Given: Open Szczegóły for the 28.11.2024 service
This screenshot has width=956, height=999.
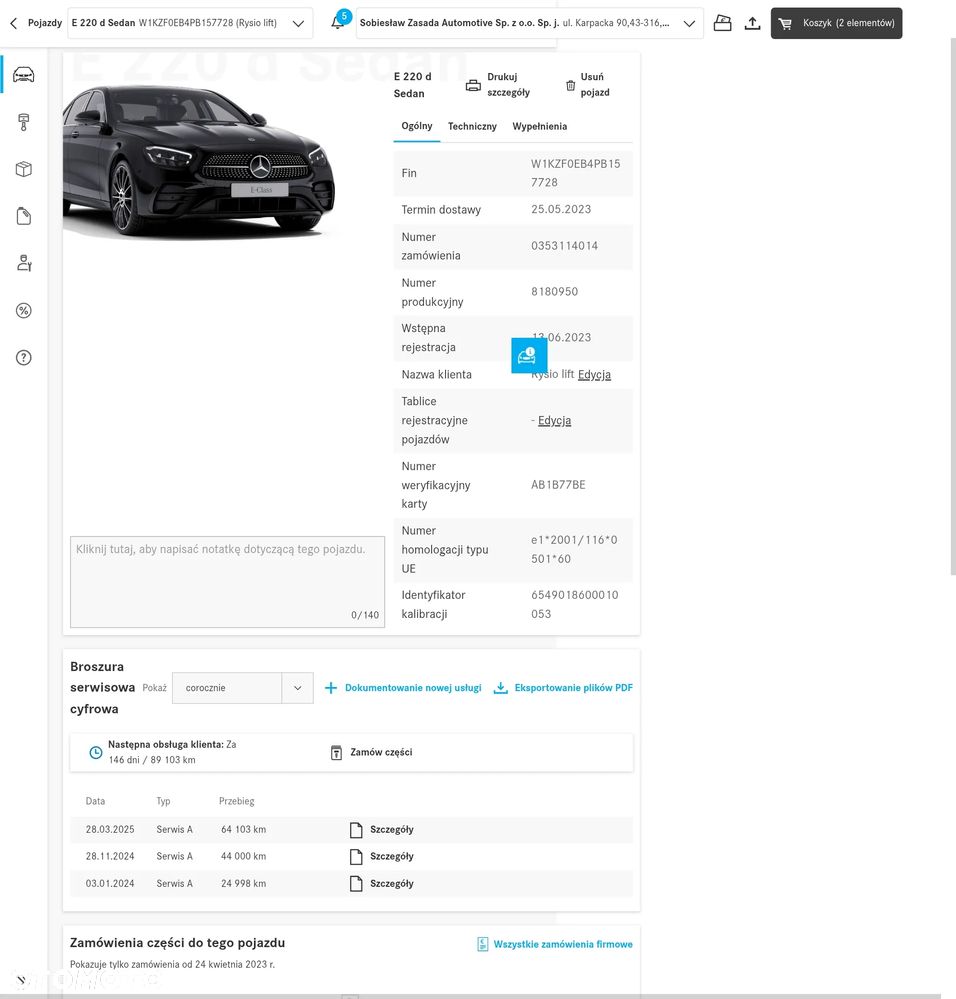Looking at the screenshot, I should click(x=392, y=856).
